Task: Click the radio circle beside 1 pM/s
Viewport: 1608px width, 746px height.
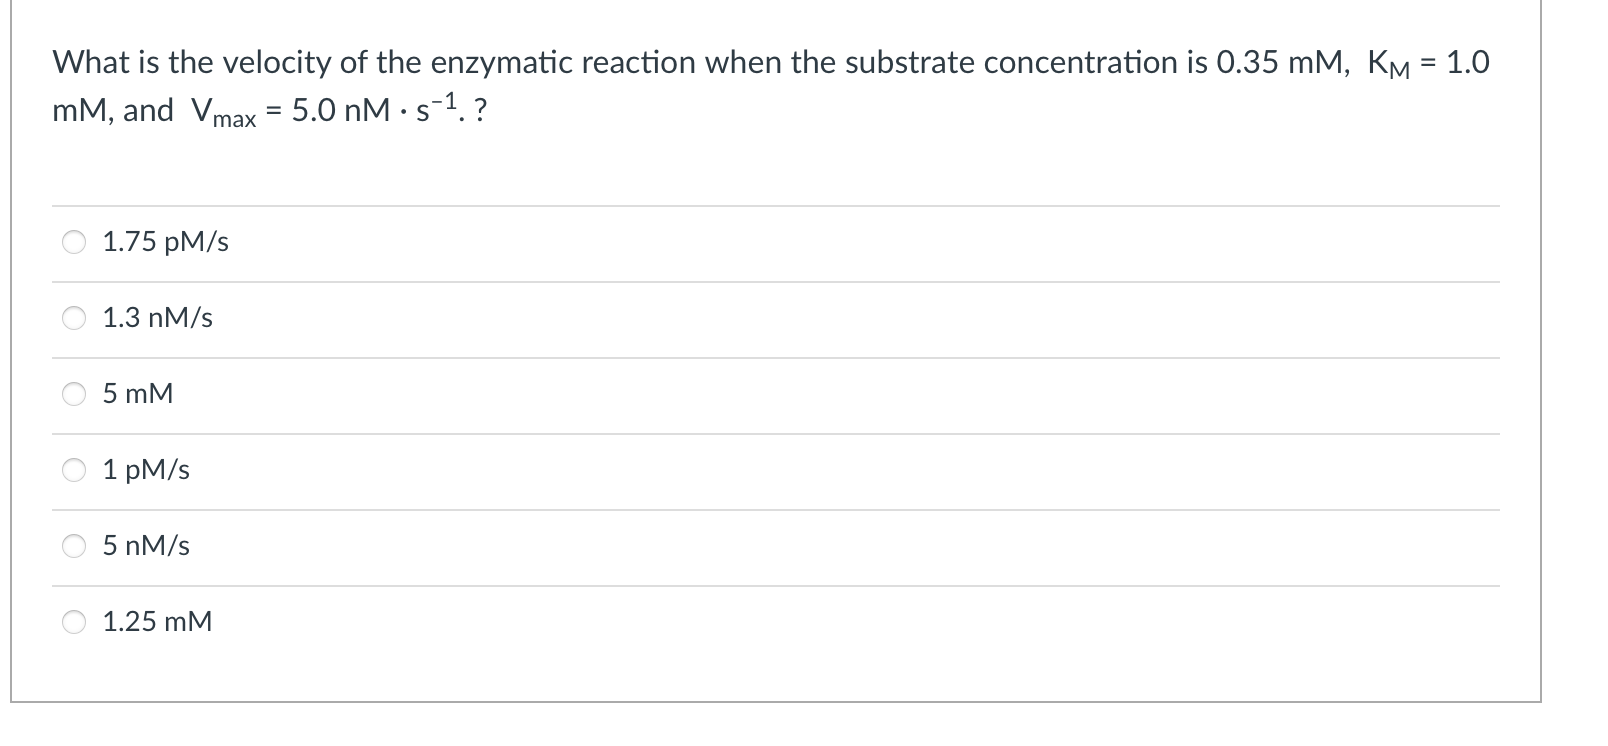Action: pos(72,470)
